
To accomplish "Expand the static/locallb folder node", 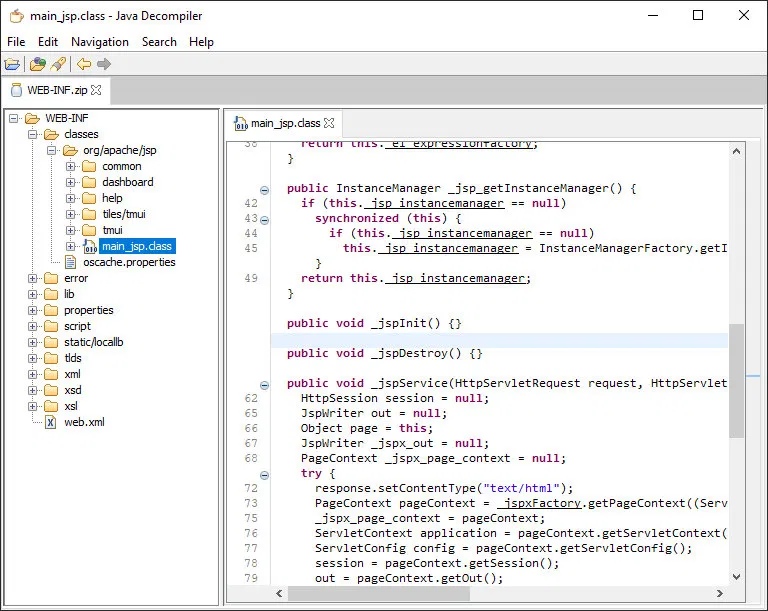I will 32,342.
